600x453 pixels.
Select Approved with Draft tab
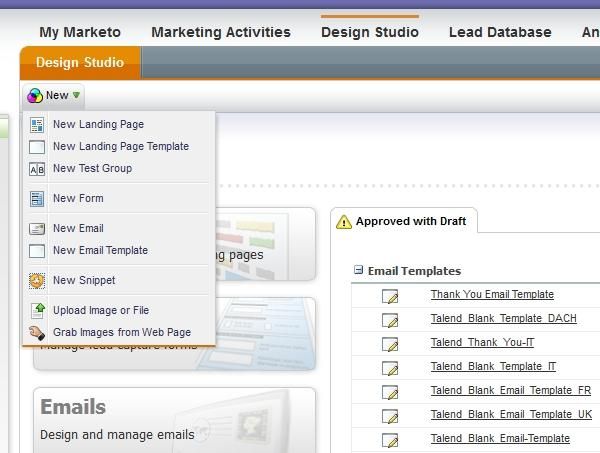(x=404, y=221)
